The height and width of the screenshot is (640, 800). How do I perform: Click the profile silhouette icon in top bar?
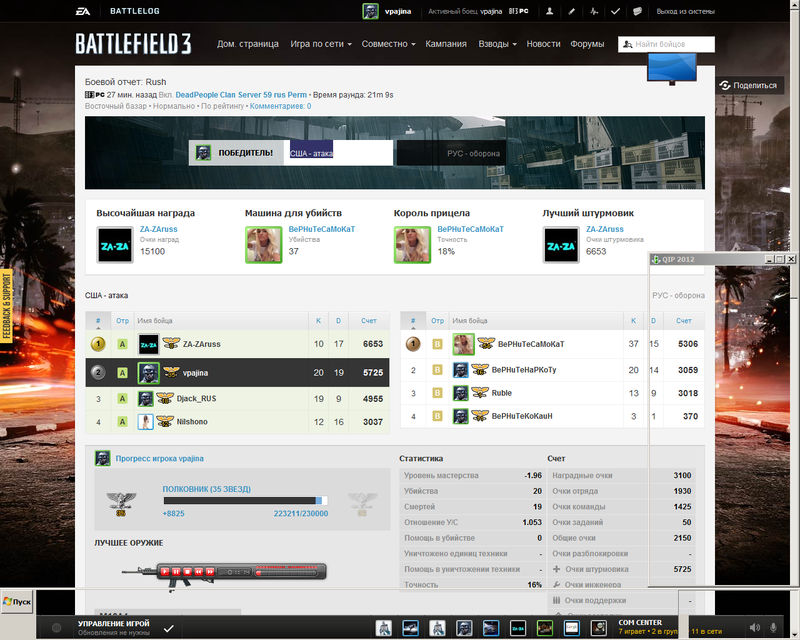551,11
